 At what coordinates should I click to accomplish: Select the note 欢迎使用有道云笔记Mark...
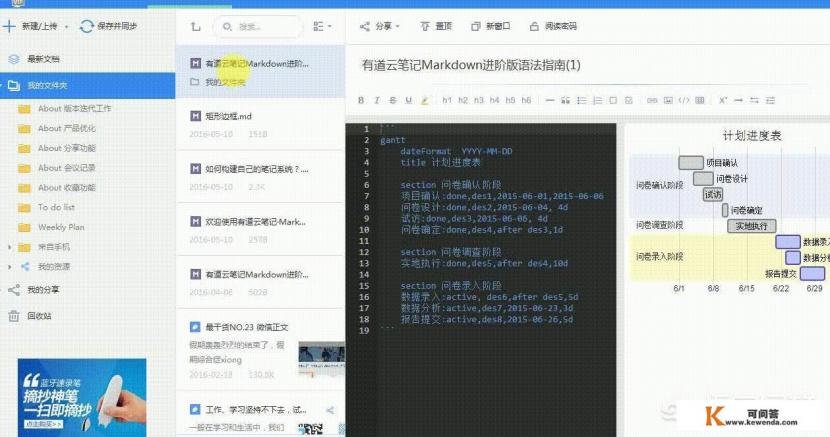point(260,230)
